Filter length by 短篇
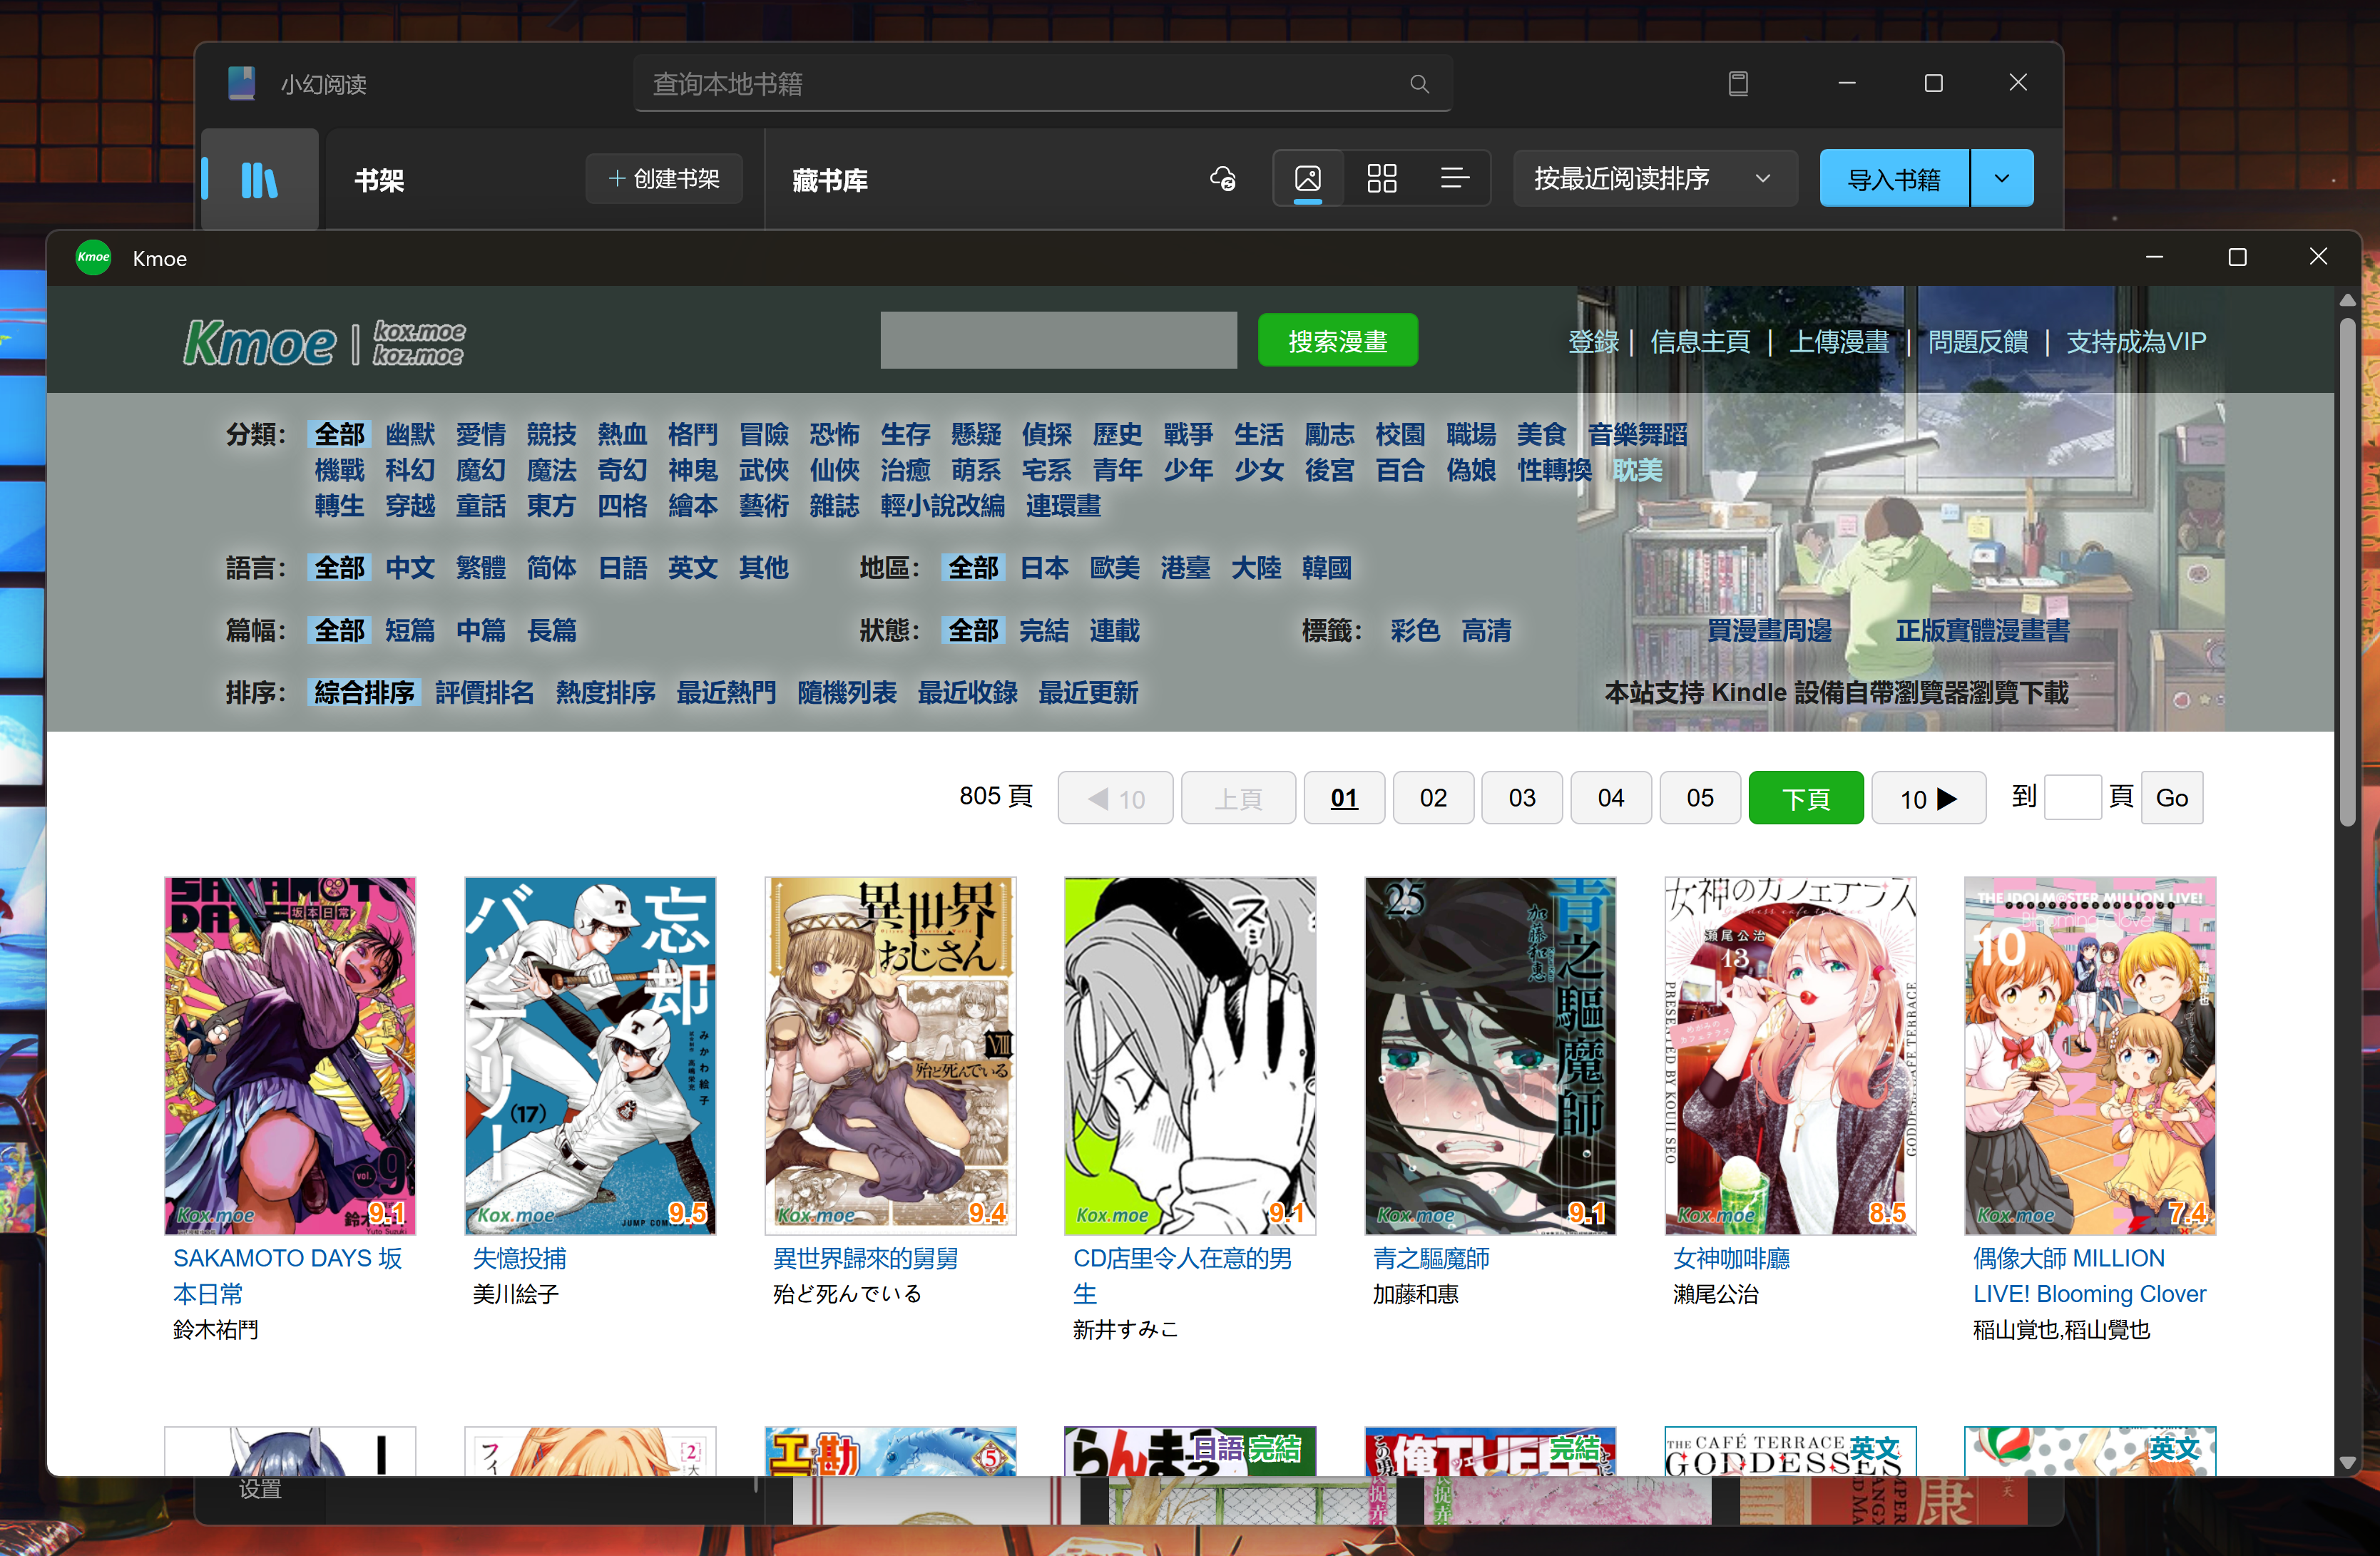Image resolution: width=2380 pixels, height=1556 pixels. coord(410,630)
